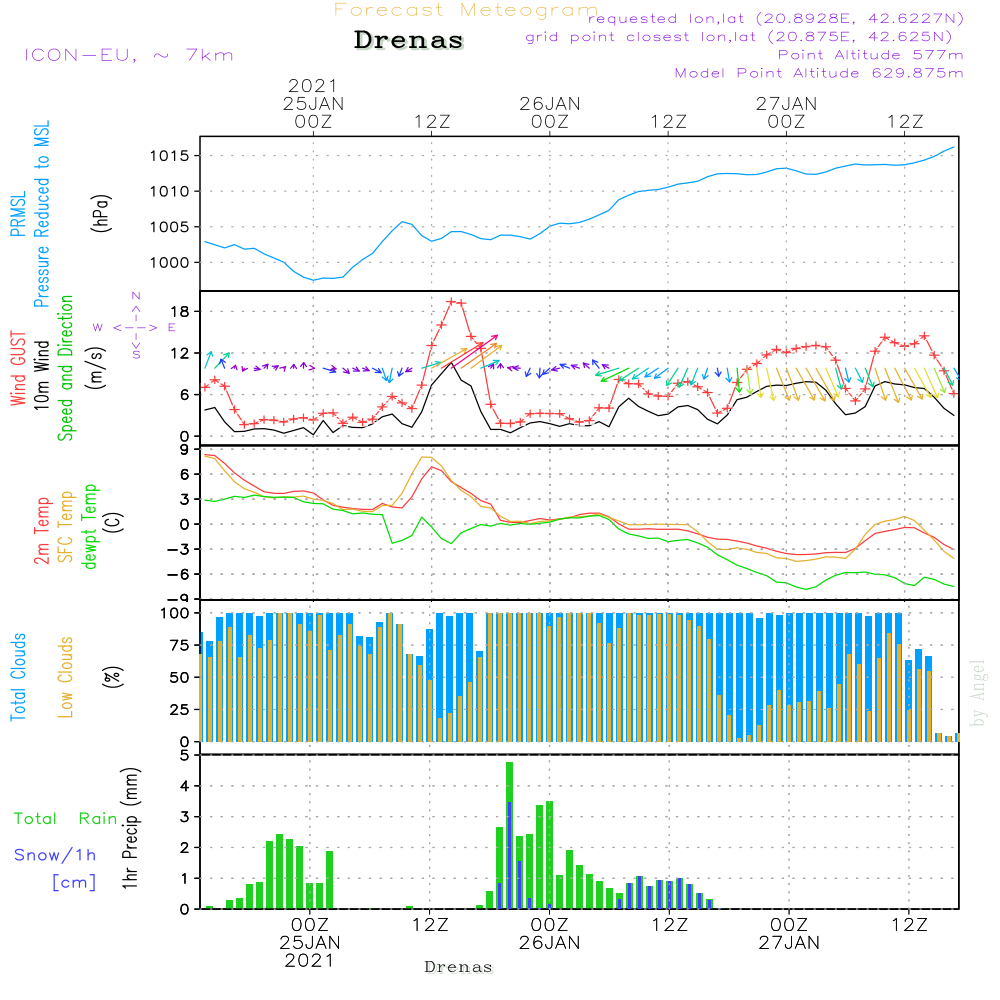Click the (m/s) unit label

tap(96, 368)
